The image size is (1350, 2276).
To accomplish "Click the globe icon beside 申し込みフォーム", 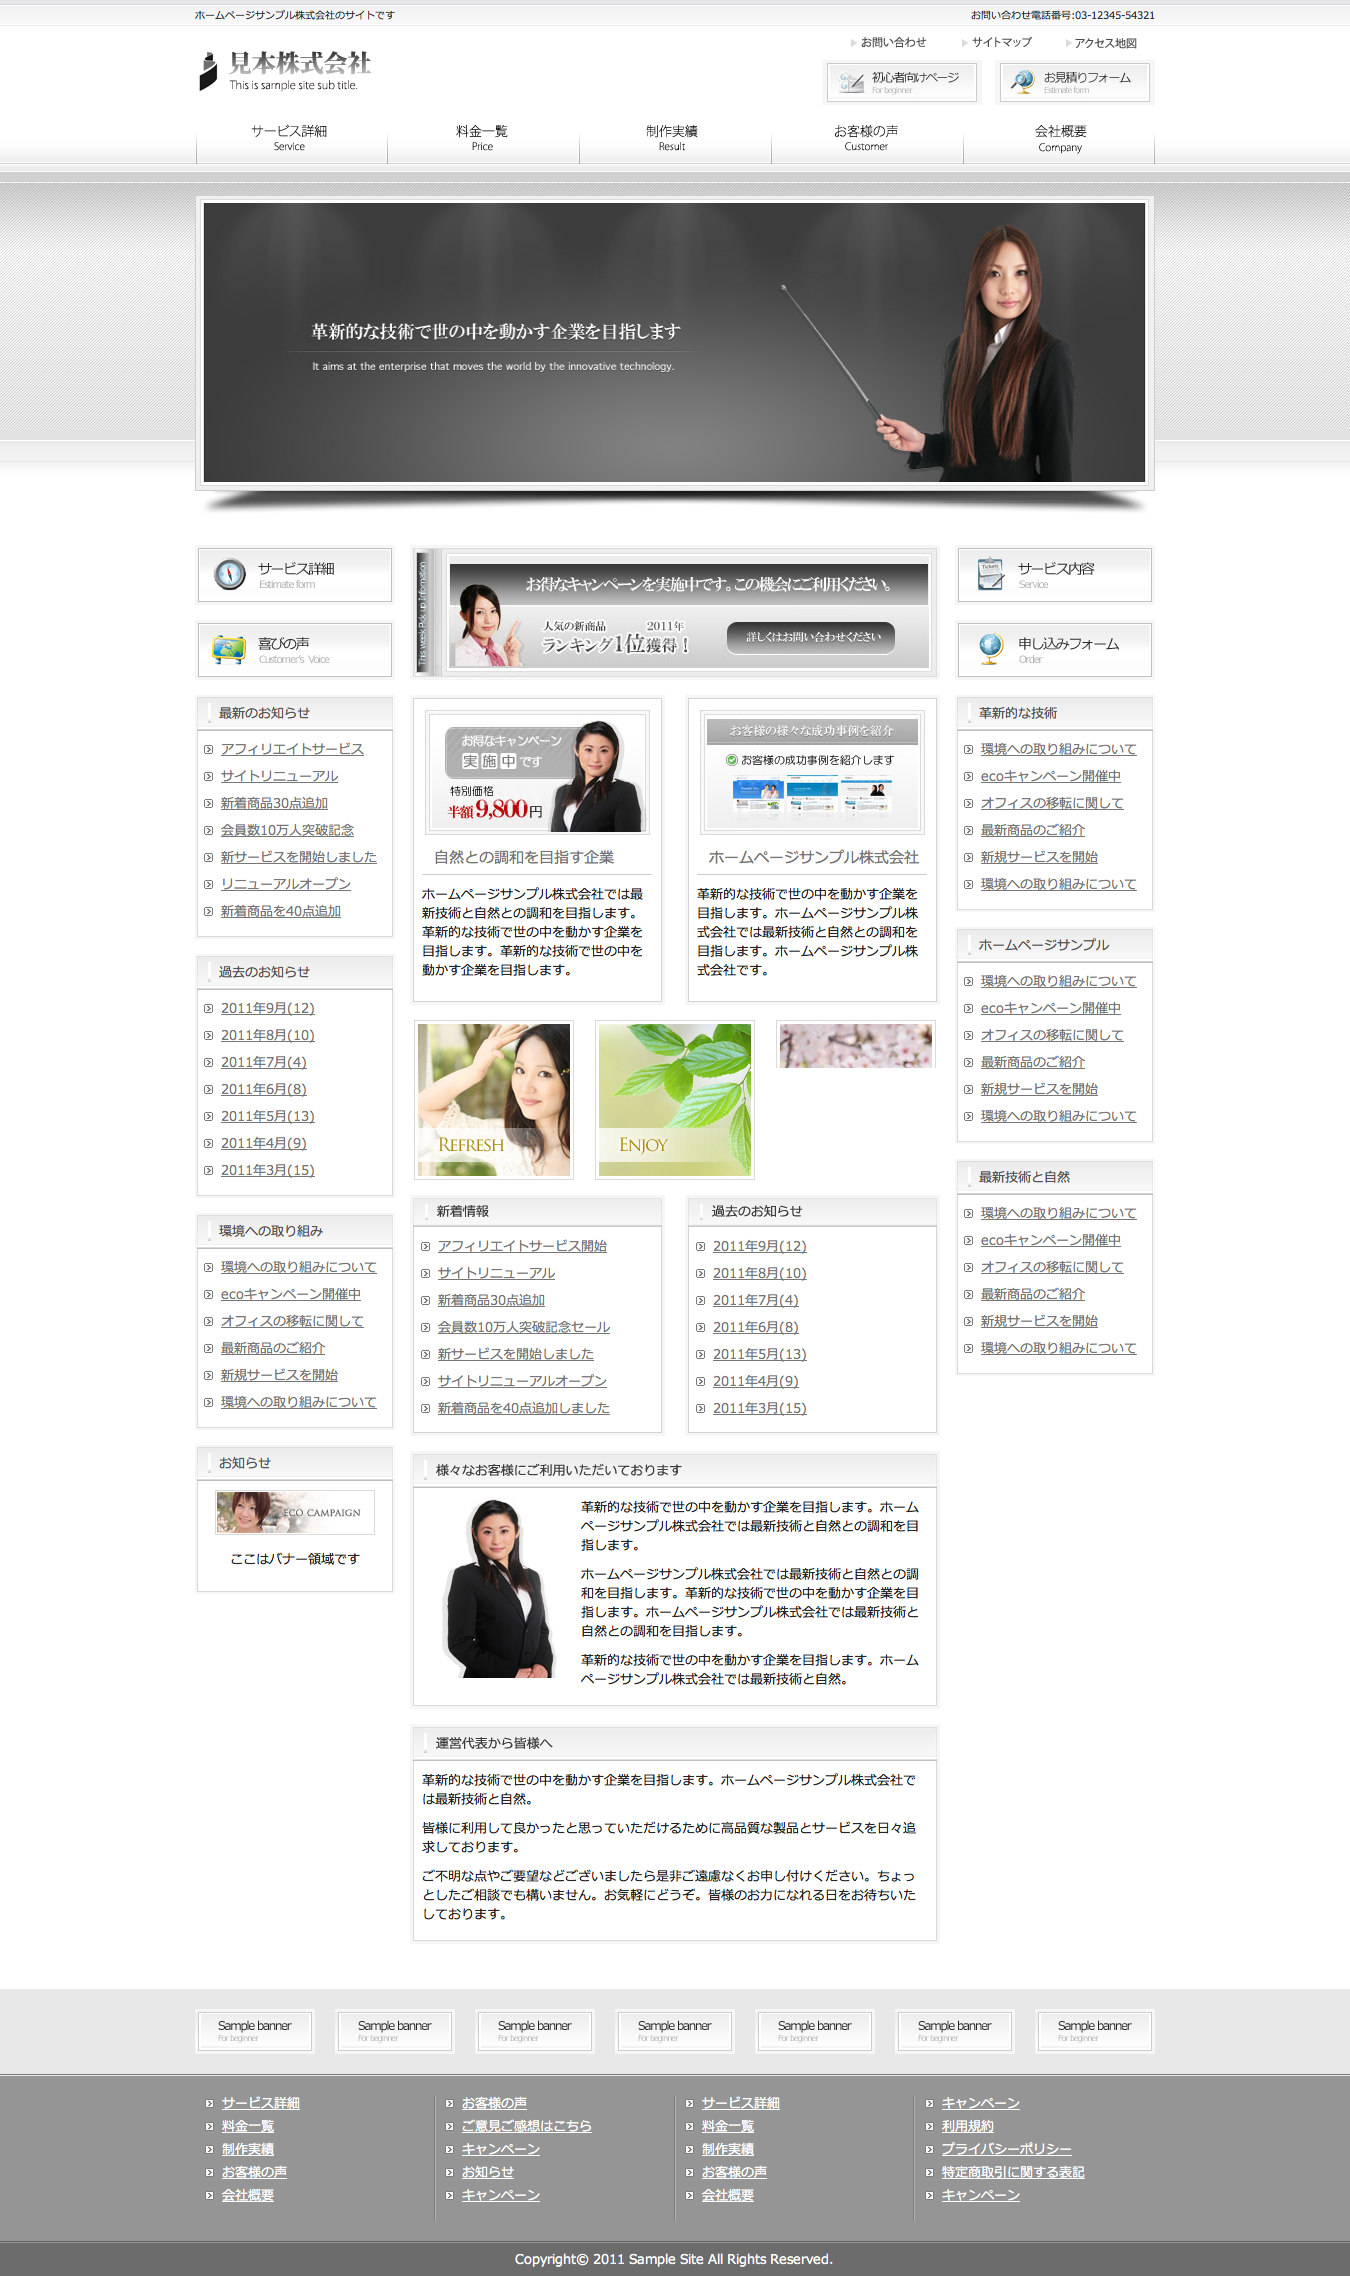I will 990,649.
